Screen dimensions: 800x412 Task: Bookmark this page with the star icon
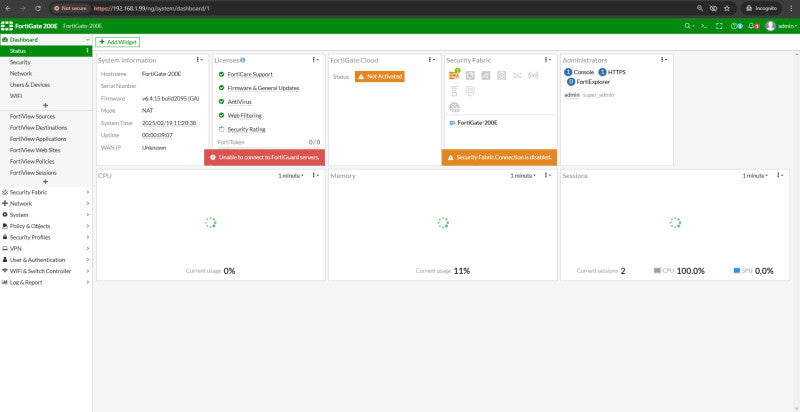(727, 8)
